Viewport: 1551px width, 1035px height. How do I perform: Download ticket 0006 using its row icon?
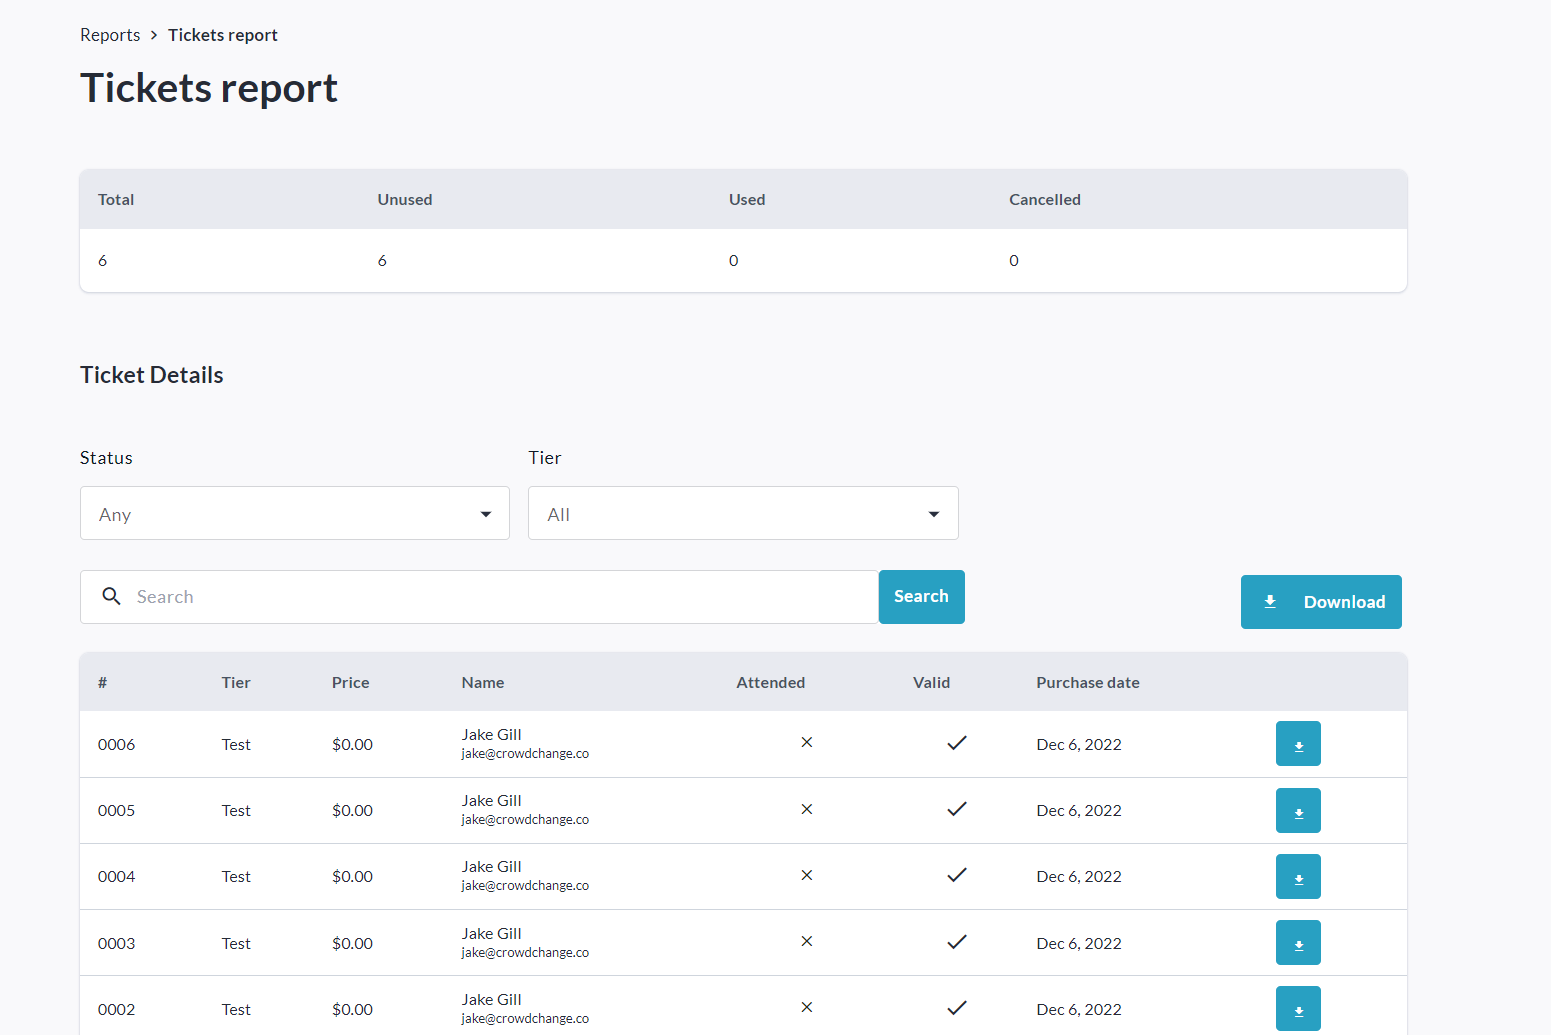[x=1297, y=744]
